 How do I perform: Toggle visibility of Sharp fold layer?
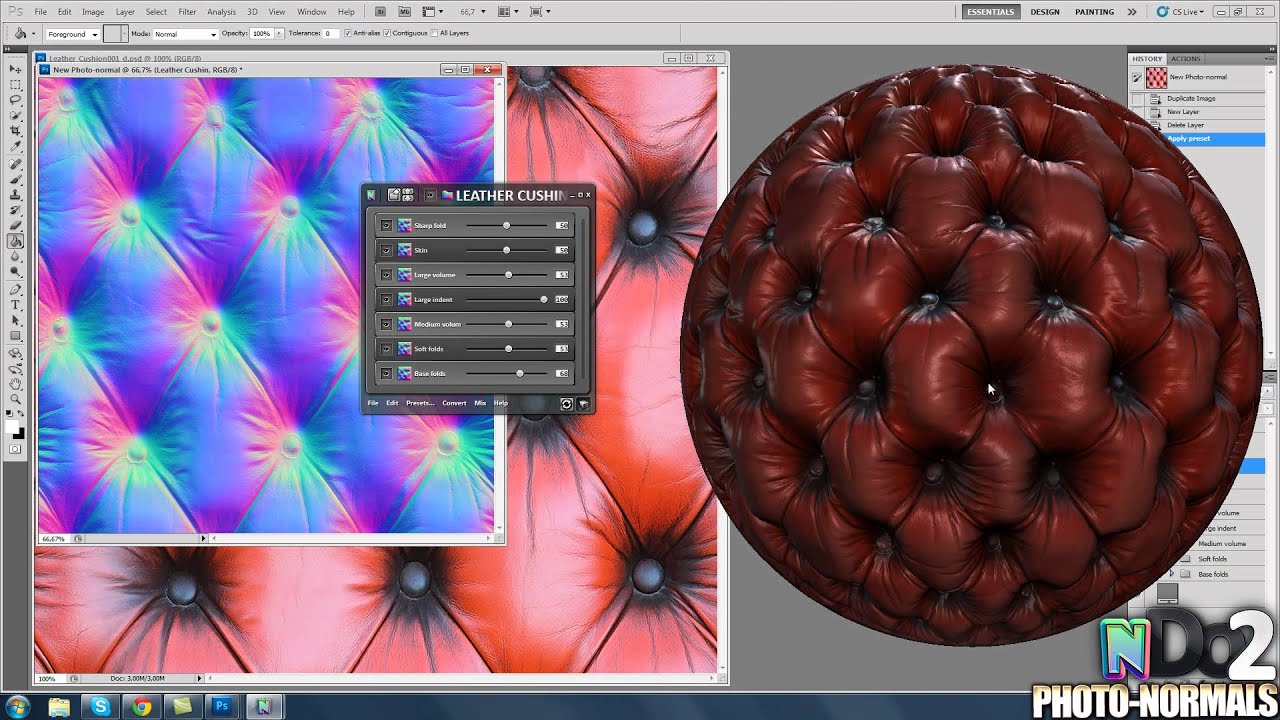coord(386,226)
